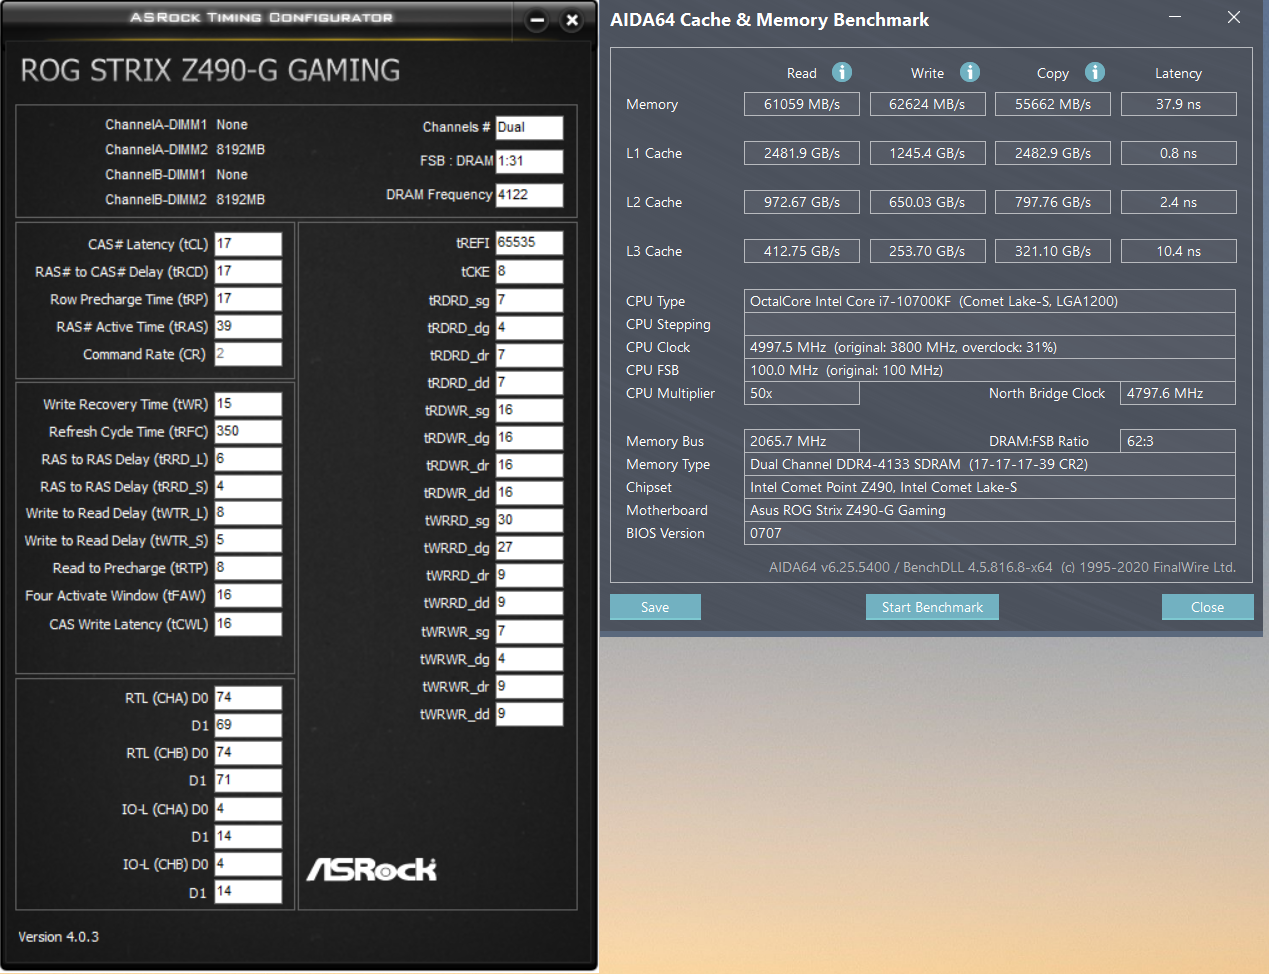
Task: Click the Memory Copy value 55662 MB/s
Action: [x=1053, y=104]
